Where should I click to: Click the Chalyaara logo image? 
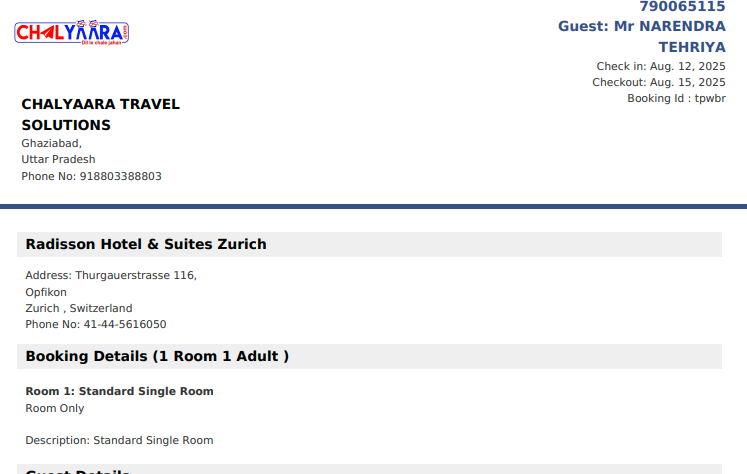click(71, 32)
